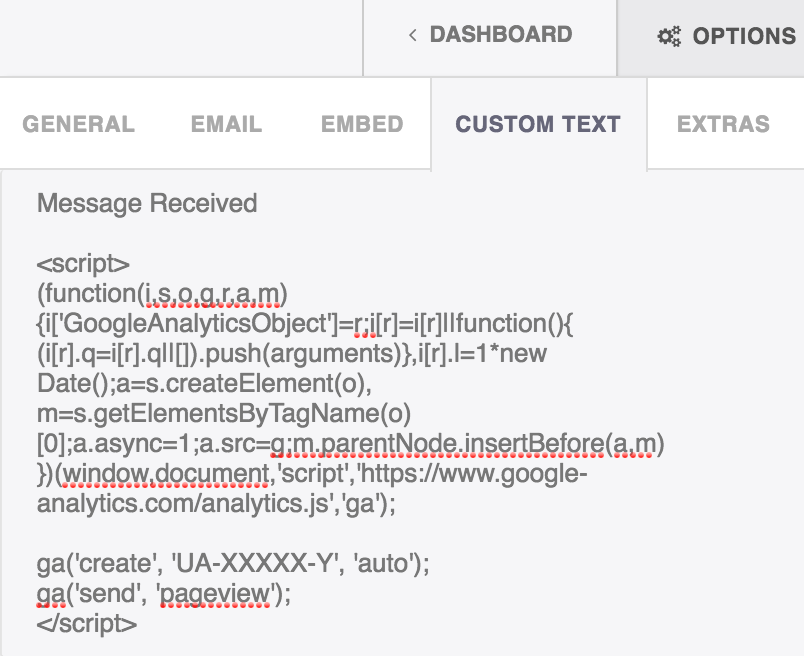Click the ga('create', 'UA-XXXXX-Y', 'auto') line
804x656 pixels.
pos(233,564)
